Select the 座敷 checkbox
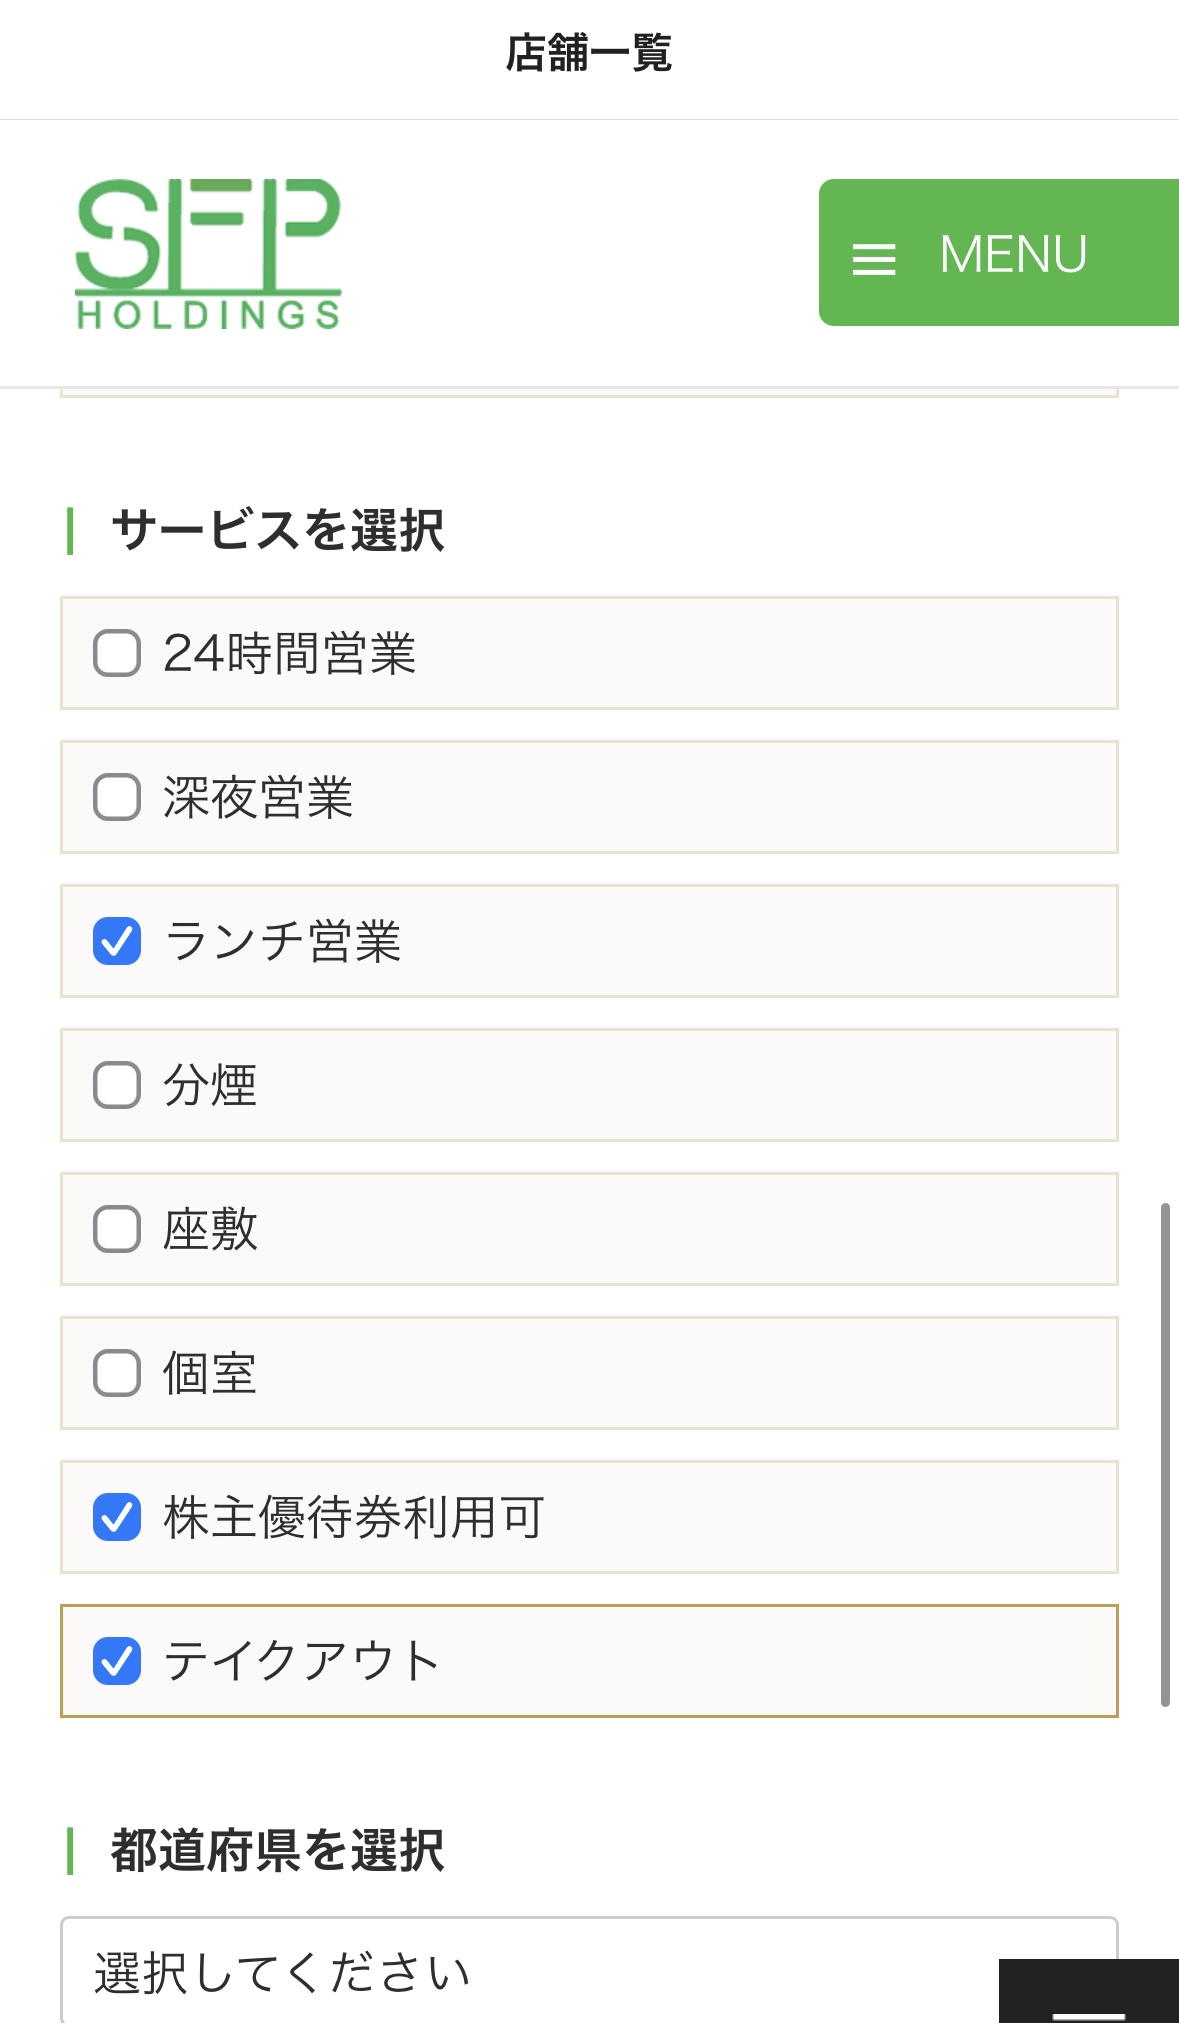 pyautogui.click(x=117, y=1229)
